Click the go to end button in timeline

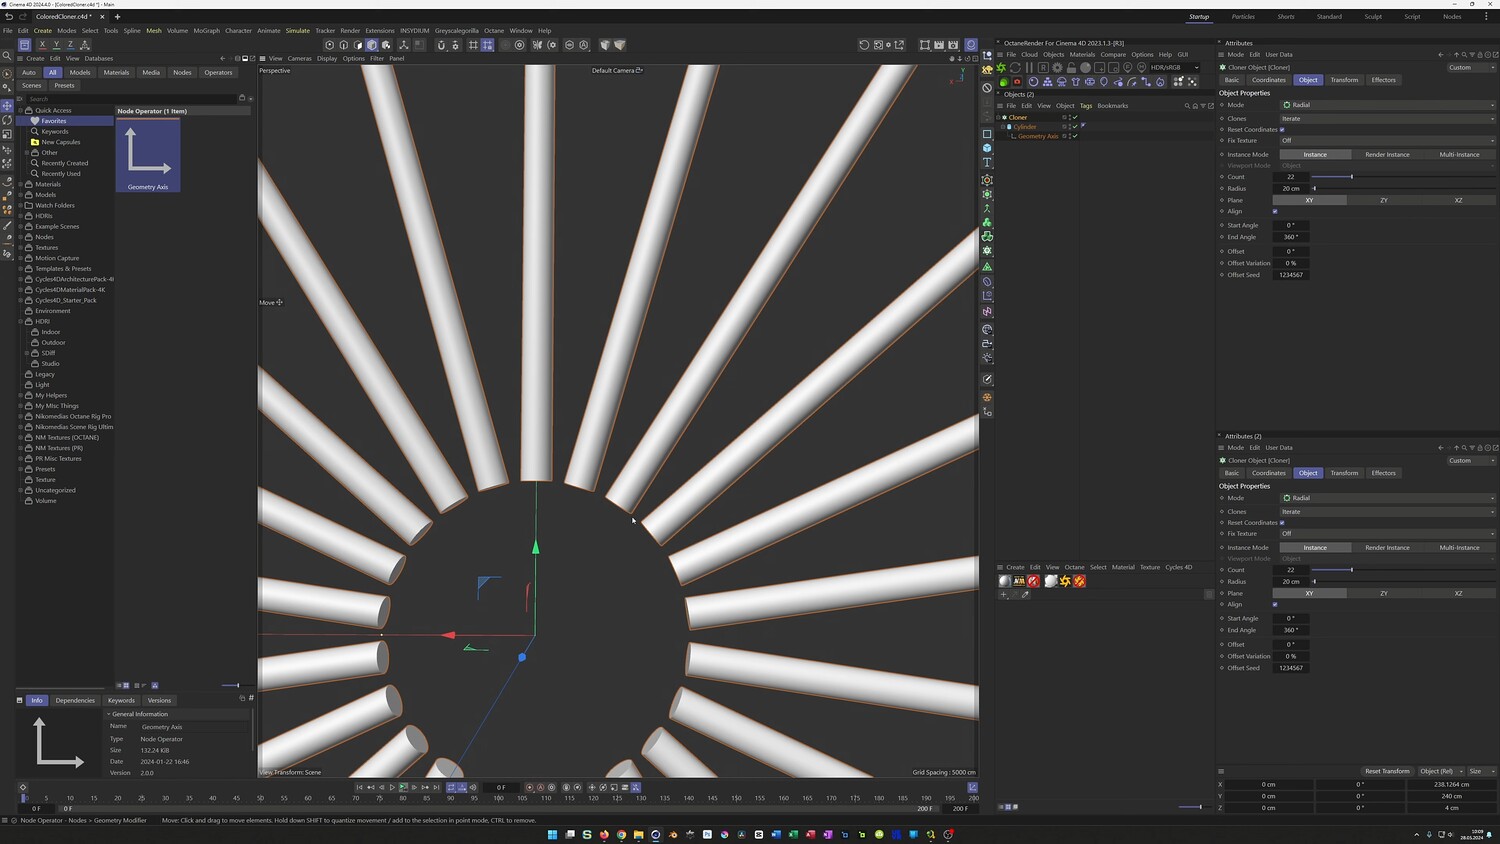tap(436, 787)
